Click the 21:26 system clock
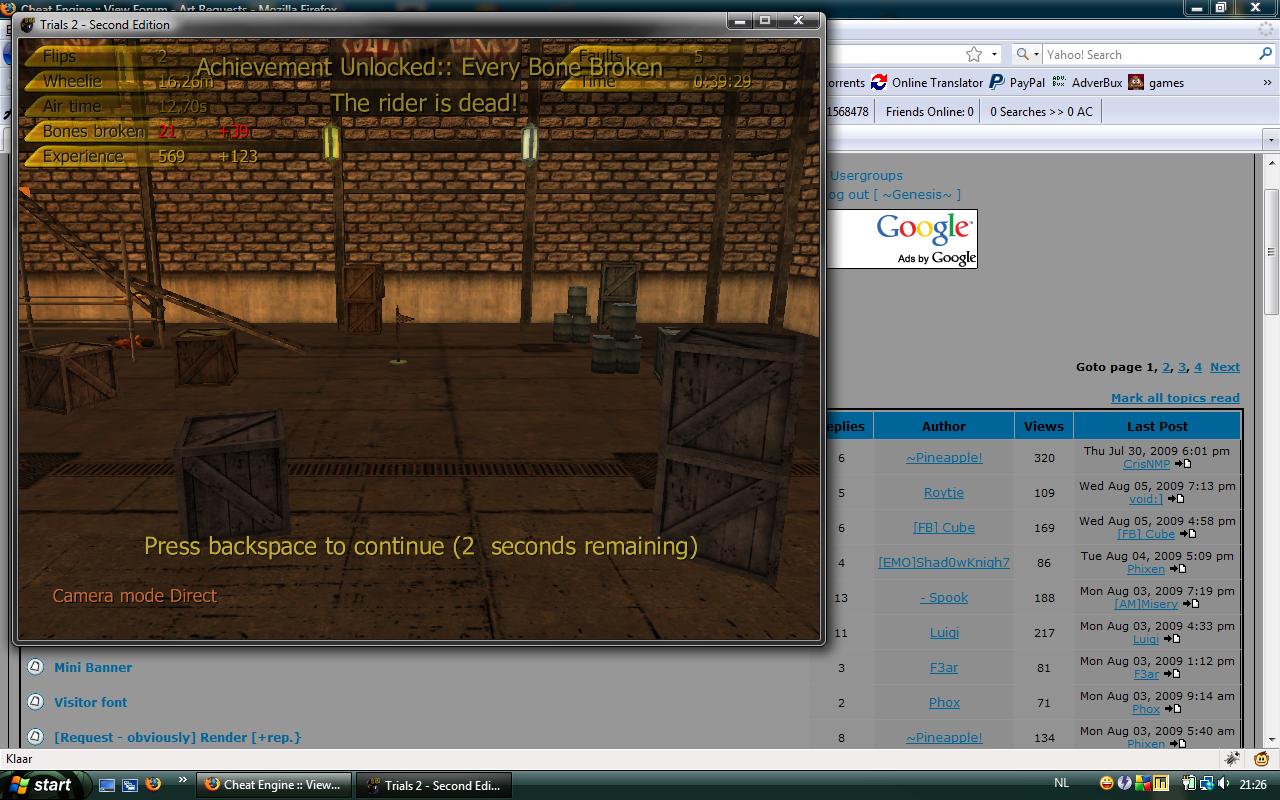The width and height of the screenshot is (1280, 800). pyautogui.click(x=1253, y=785)
